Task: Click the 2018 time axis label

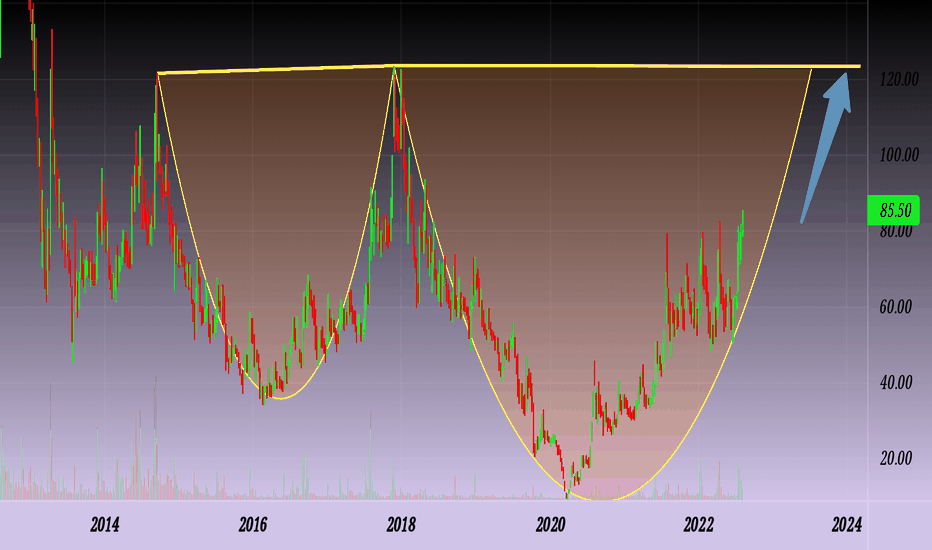Action: point(401,525)
